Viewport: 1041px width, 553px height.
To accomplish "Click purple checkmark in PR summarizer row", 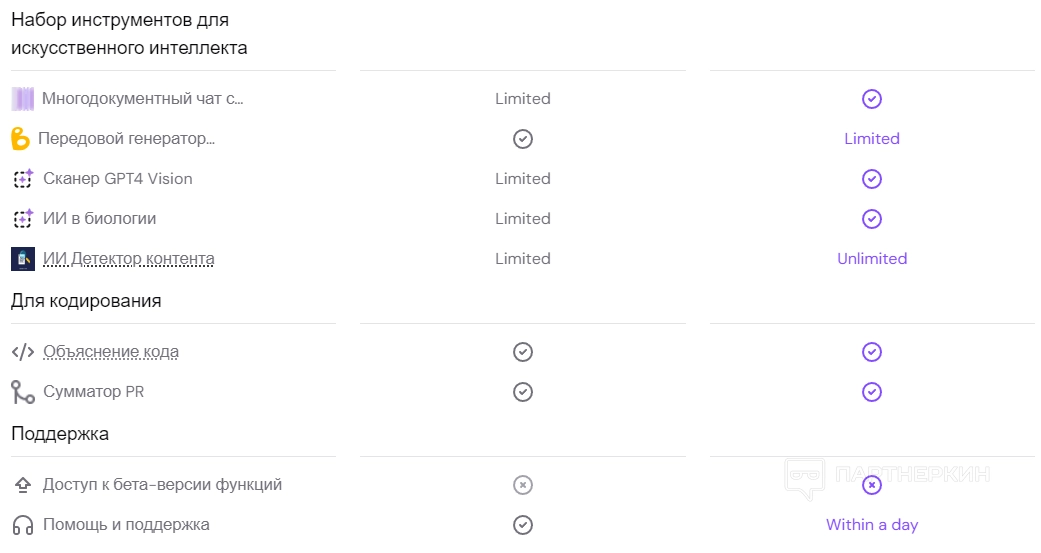I will [872, 392].
